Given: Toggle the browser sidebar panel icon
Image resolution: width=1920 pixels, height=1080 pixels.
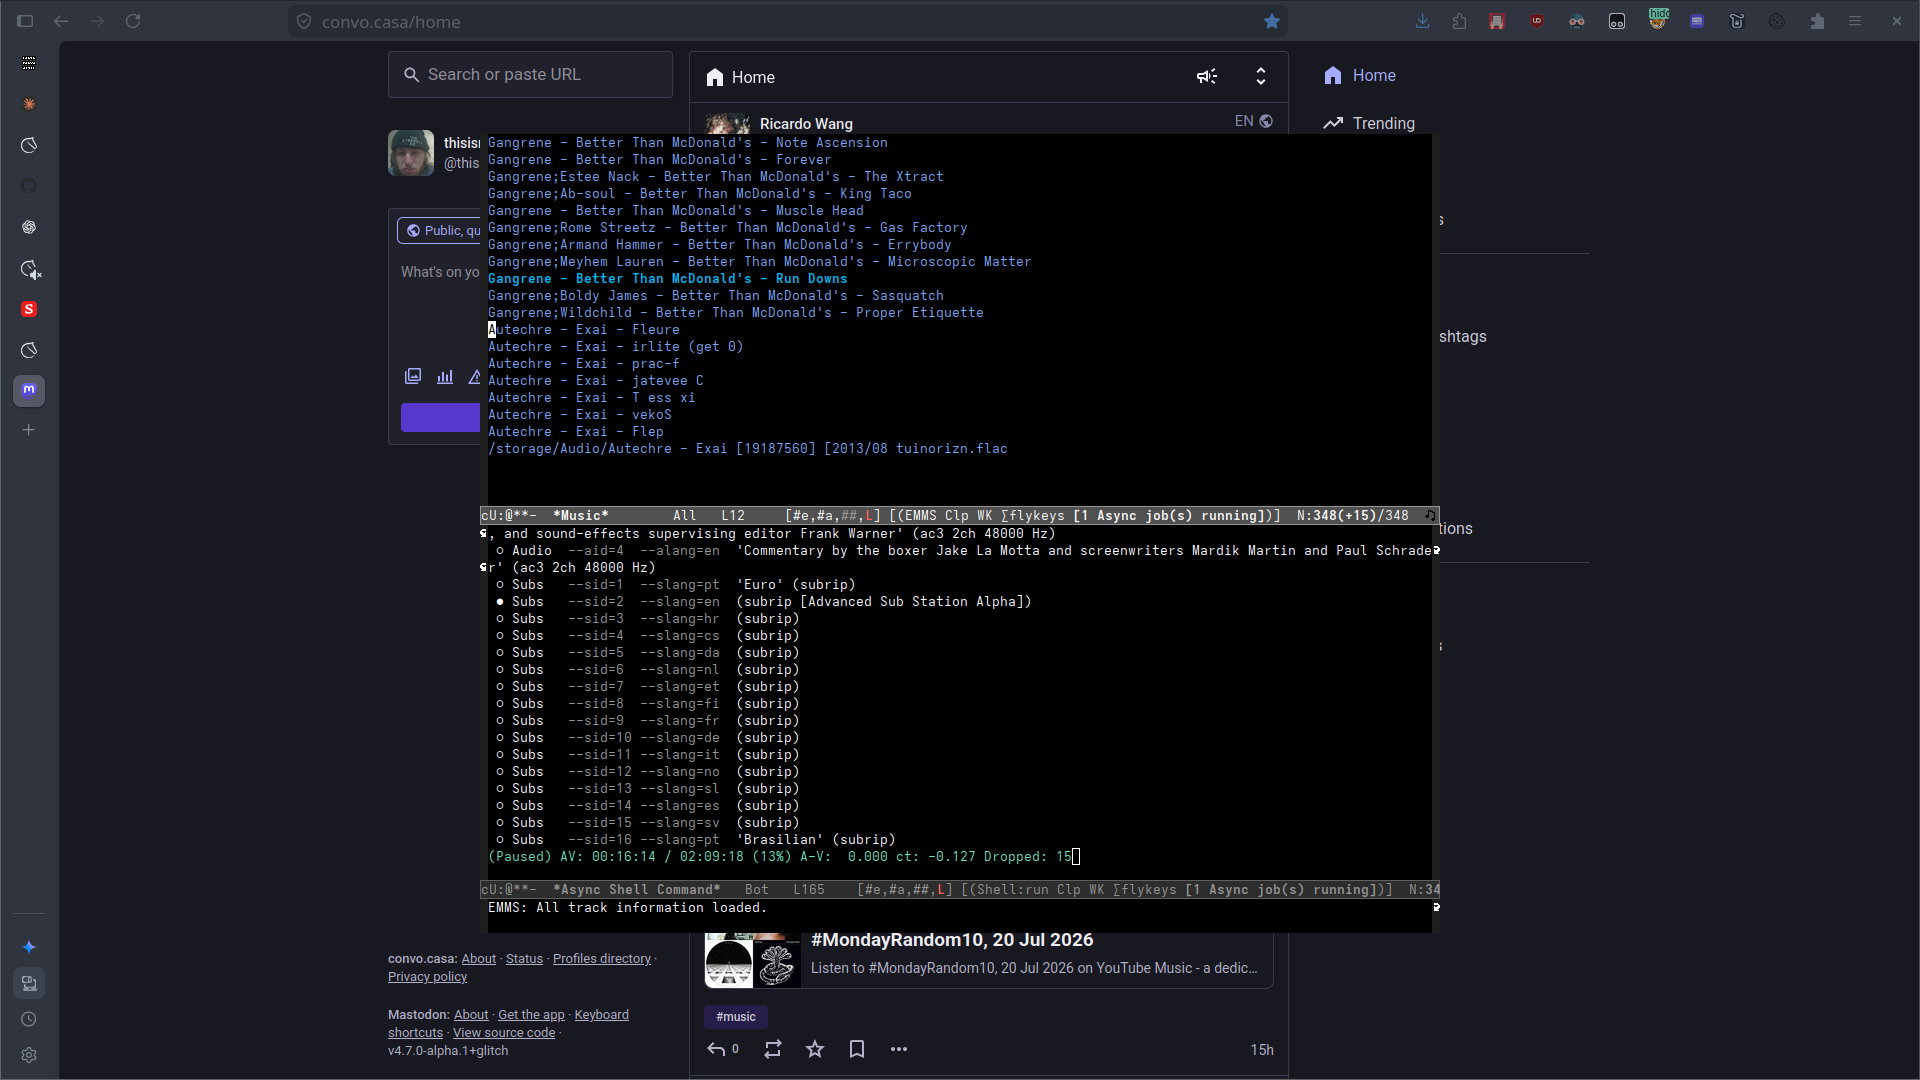Looking at the screenshot, I should coord(25,21).
